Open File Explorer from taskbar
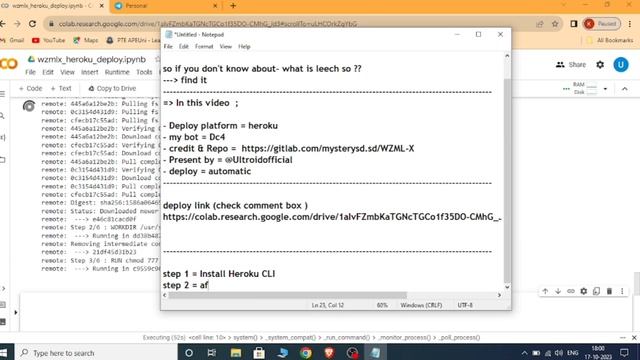Image resolution: width=640 pixels, height=360 pixels. [x=236, y=353]
